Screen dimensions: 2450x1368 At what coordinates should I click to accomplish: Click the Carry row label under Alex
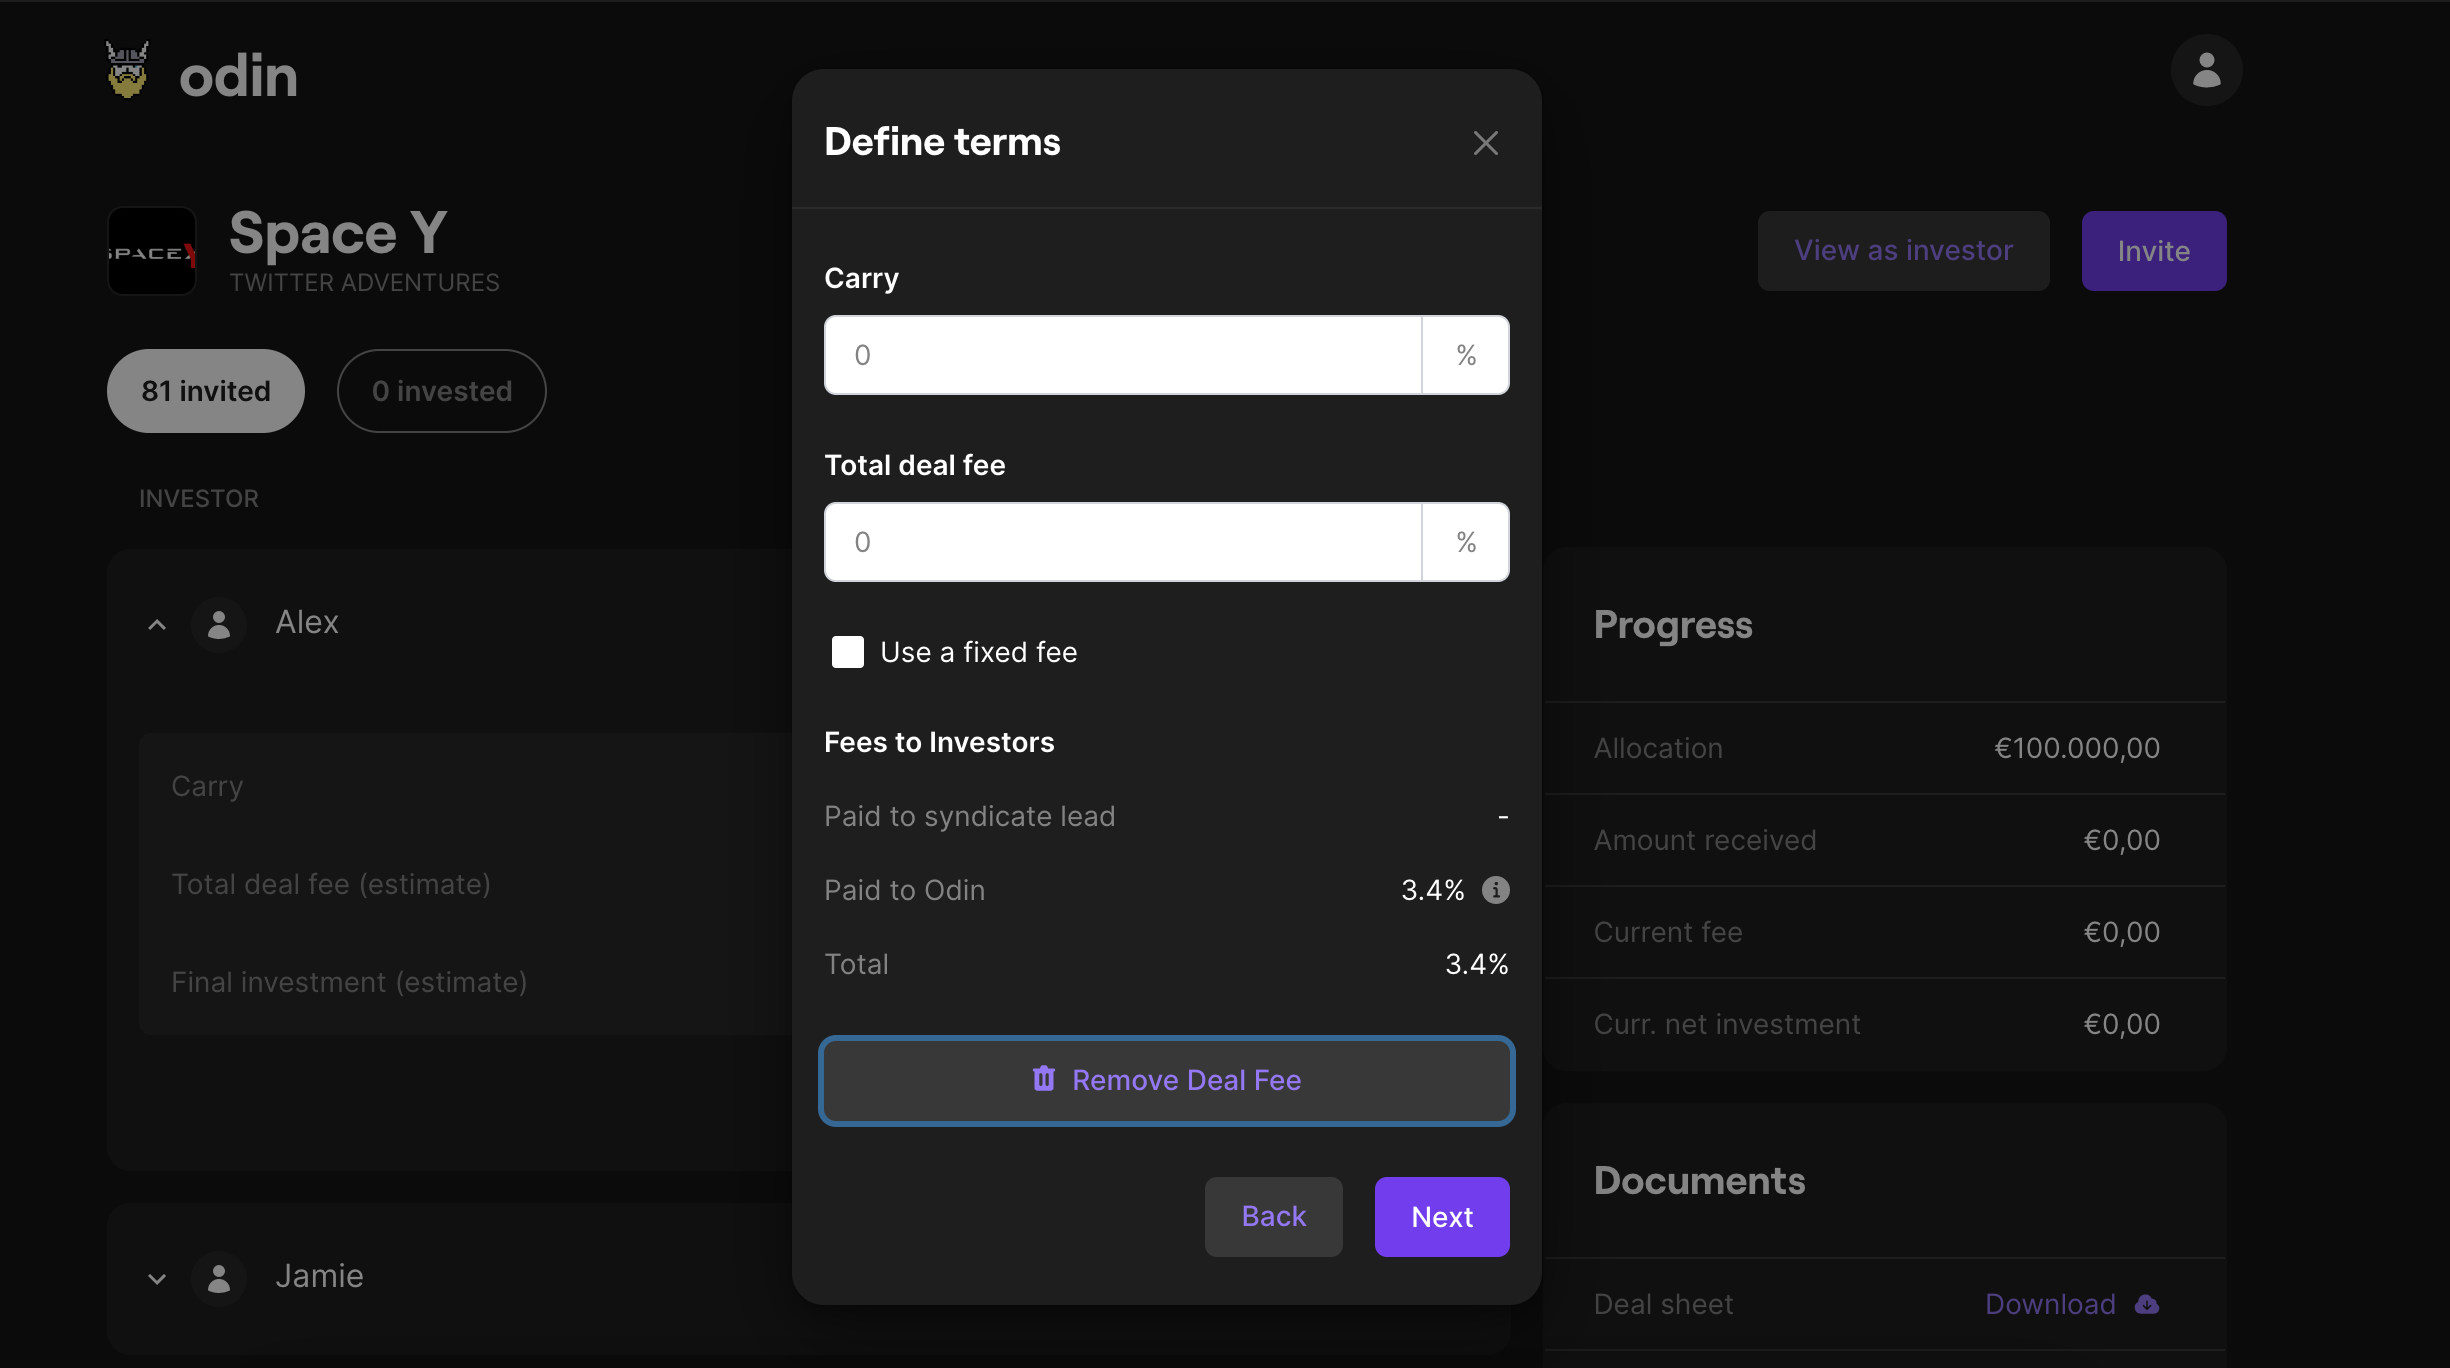click(x=207, y=786)
